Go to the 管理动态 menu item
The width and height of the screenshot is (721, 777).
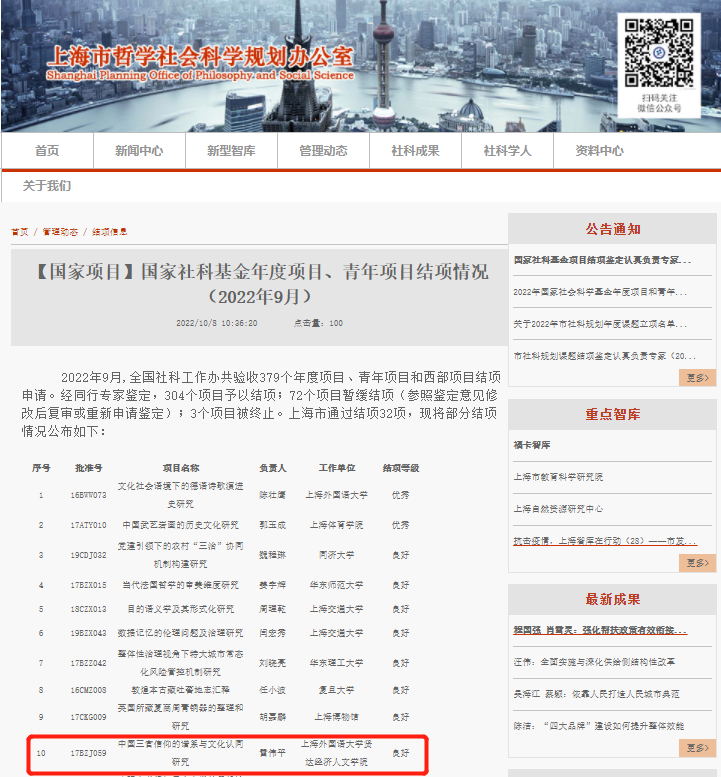(x=323, y=151)
